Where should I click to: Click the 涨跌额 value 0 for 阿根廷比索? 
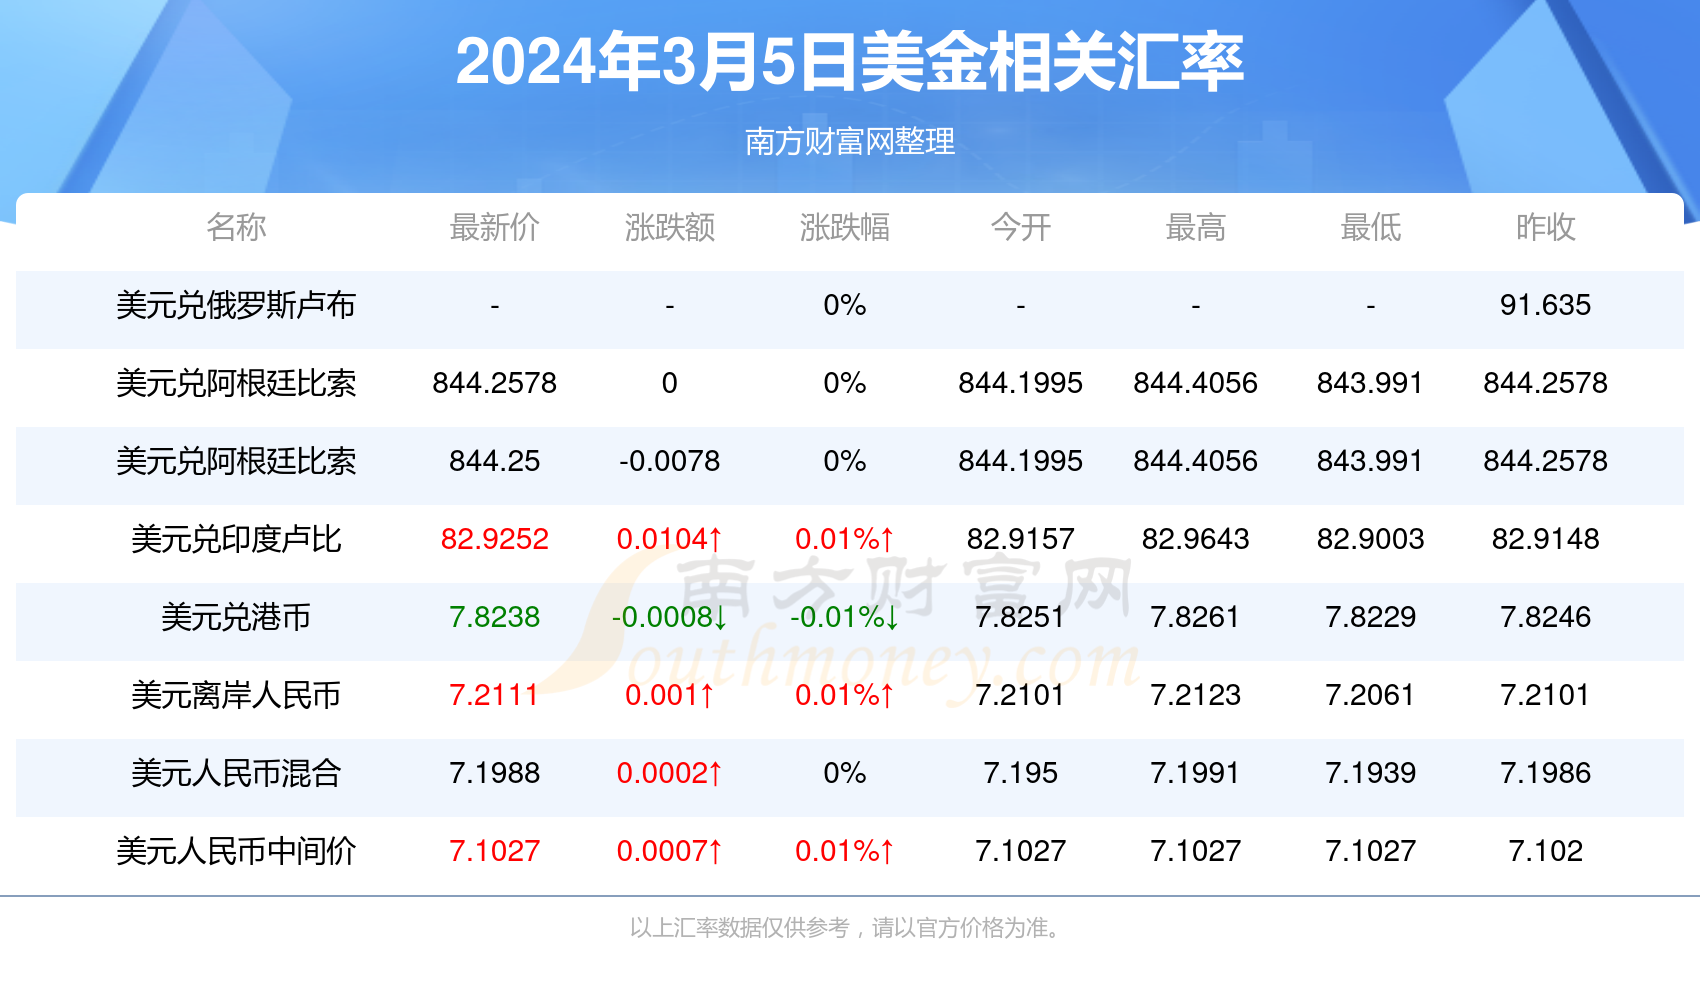[670, 383]
